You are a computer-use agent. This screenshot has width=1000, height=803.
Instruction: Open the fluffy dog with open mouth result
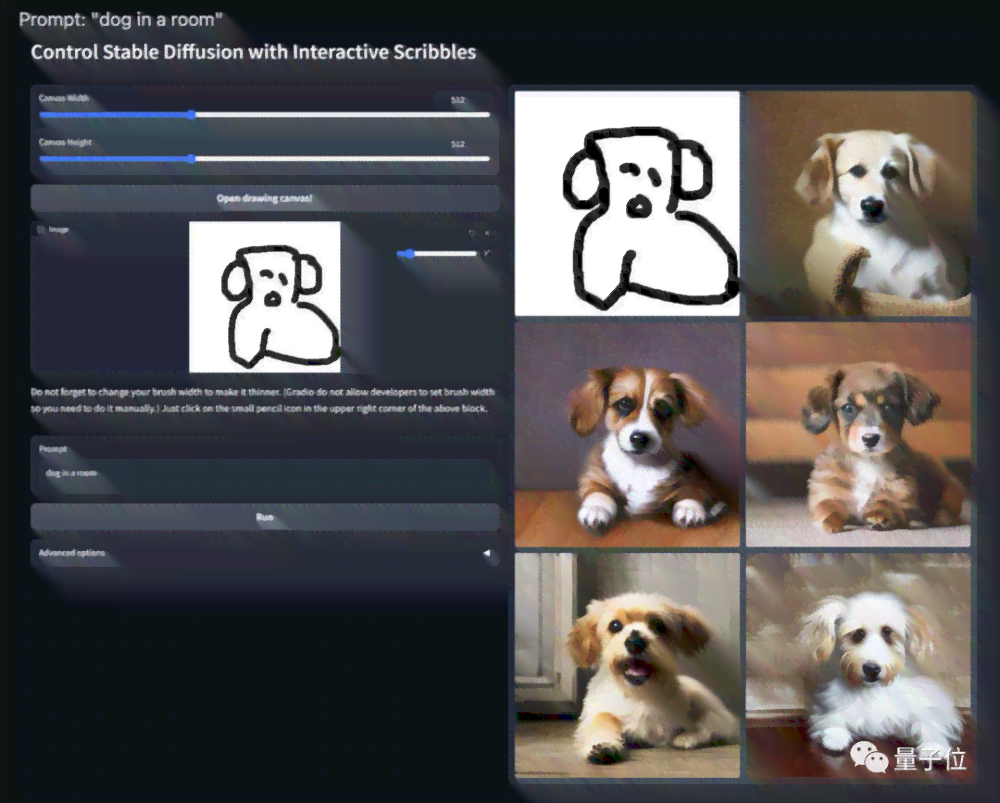pyautogui.click(x=627, y=665)
